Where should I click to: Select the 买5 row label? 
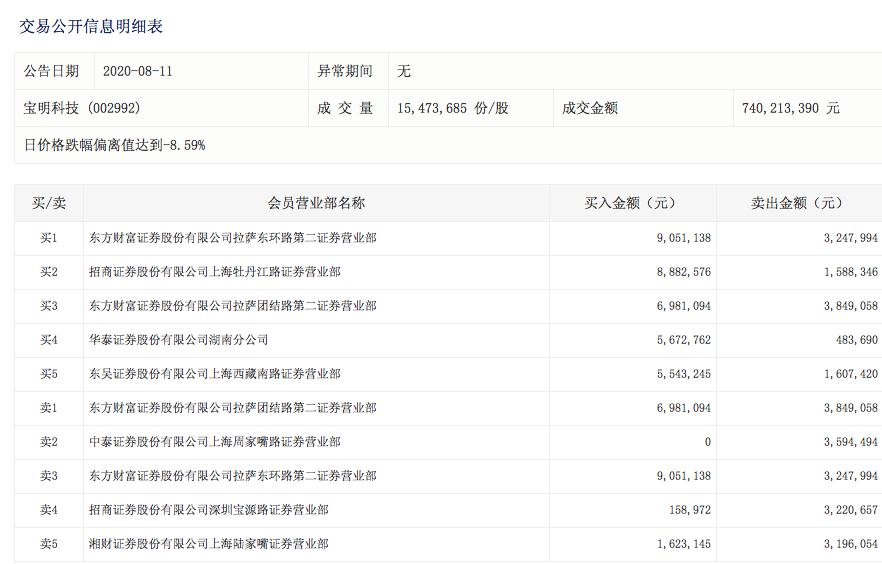(x=49, y=374)
